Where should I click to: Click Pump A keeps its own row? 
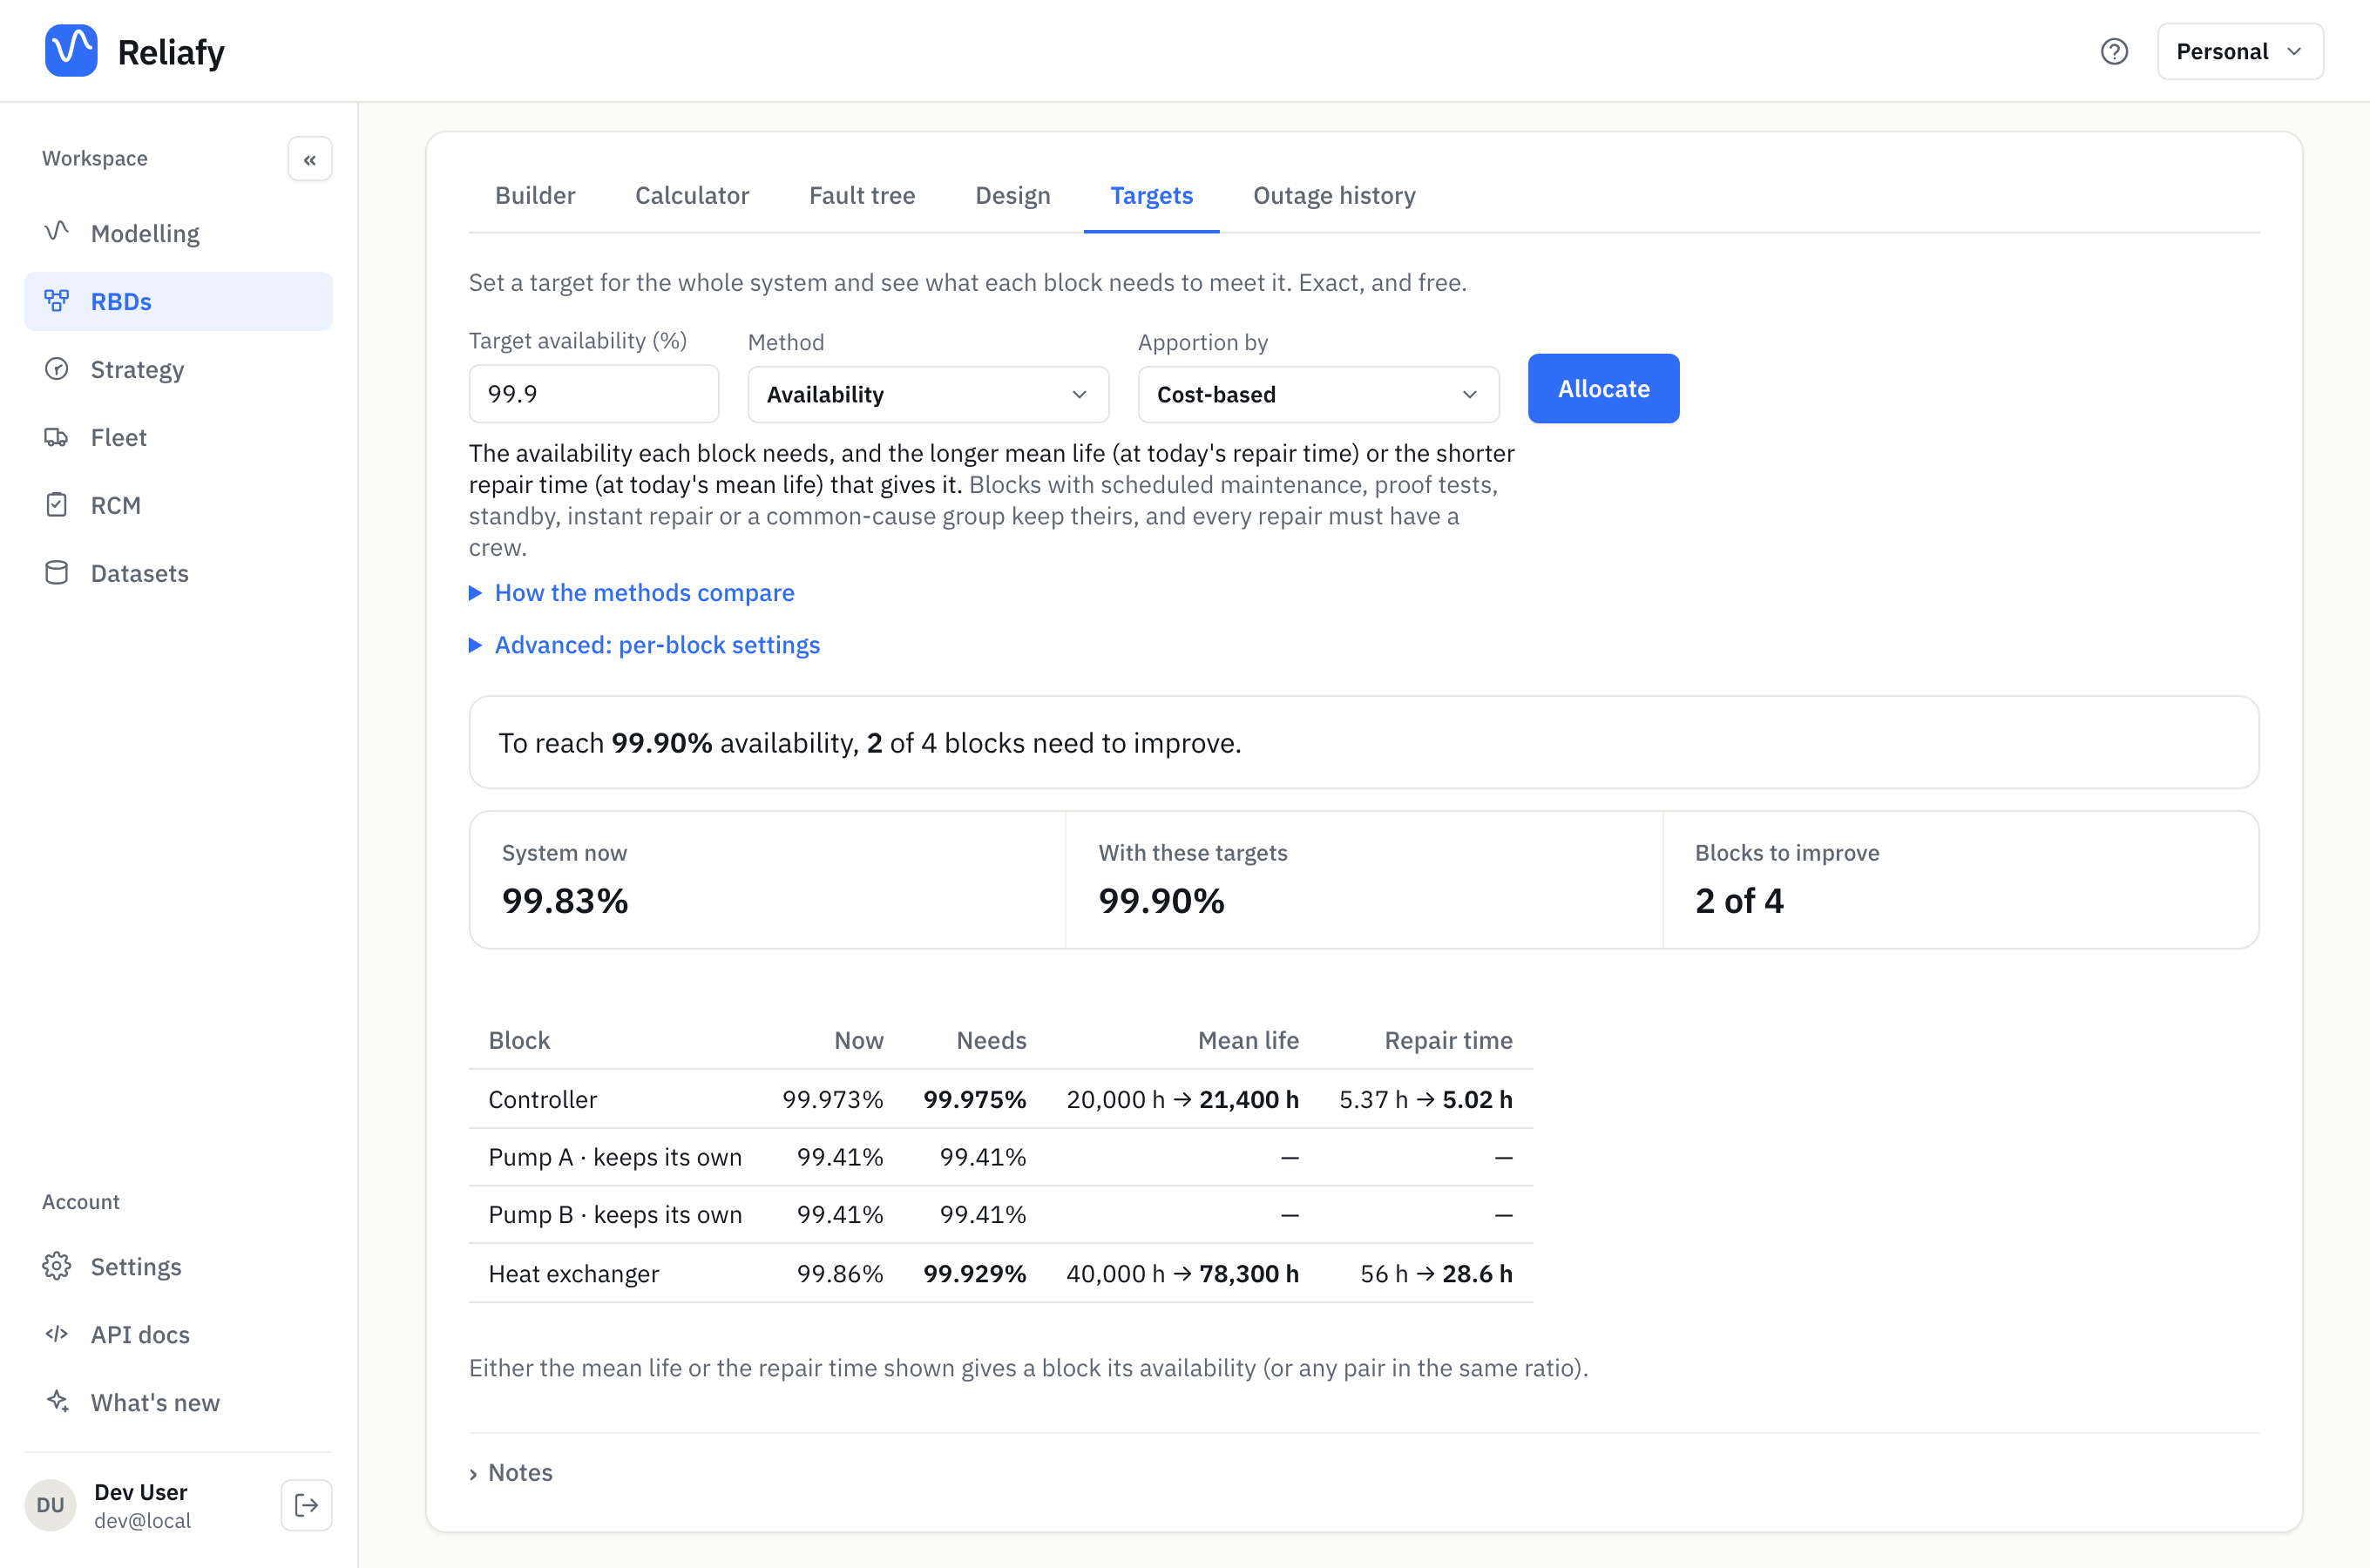coord(1000,1157)
